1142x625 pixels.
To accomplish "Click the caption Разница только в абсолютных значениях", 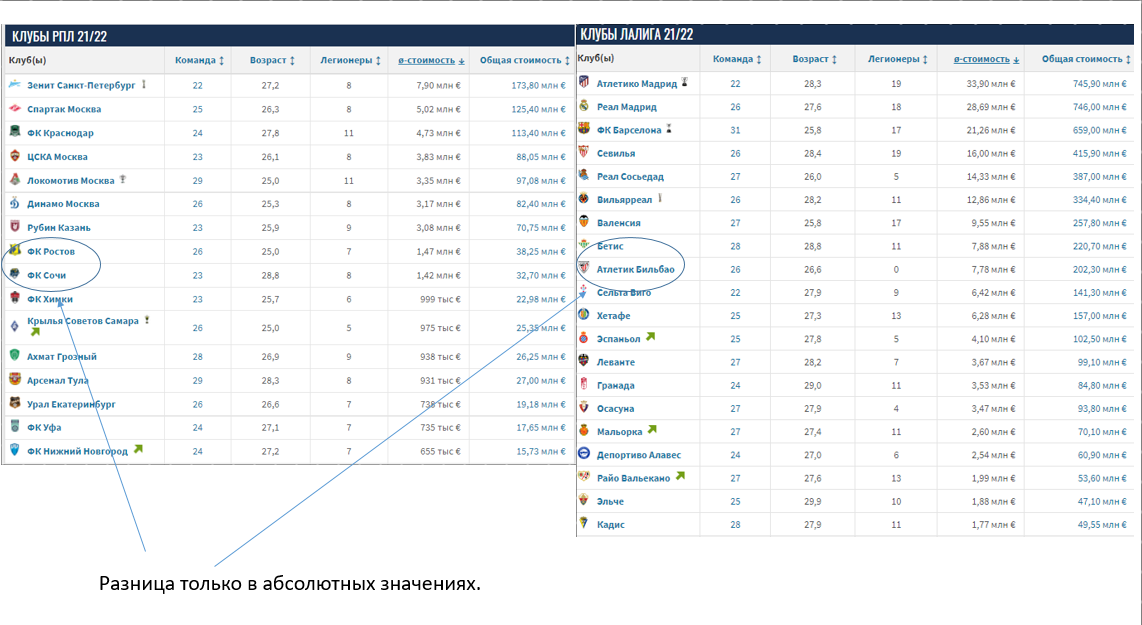I will tap(290, 583).
